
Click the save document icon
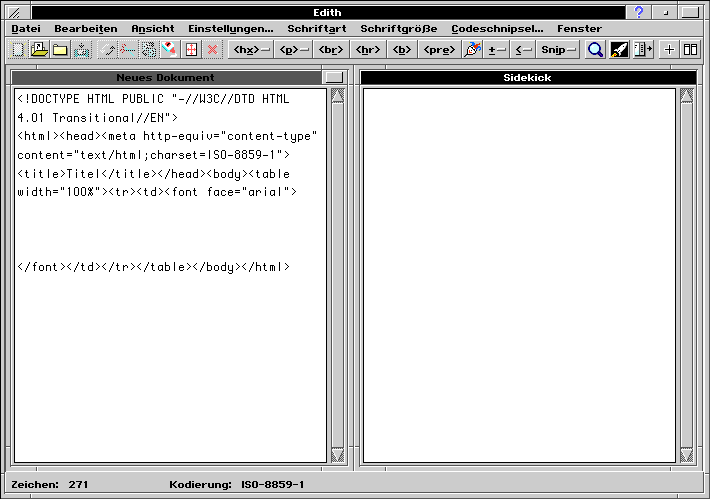point(80,49)
